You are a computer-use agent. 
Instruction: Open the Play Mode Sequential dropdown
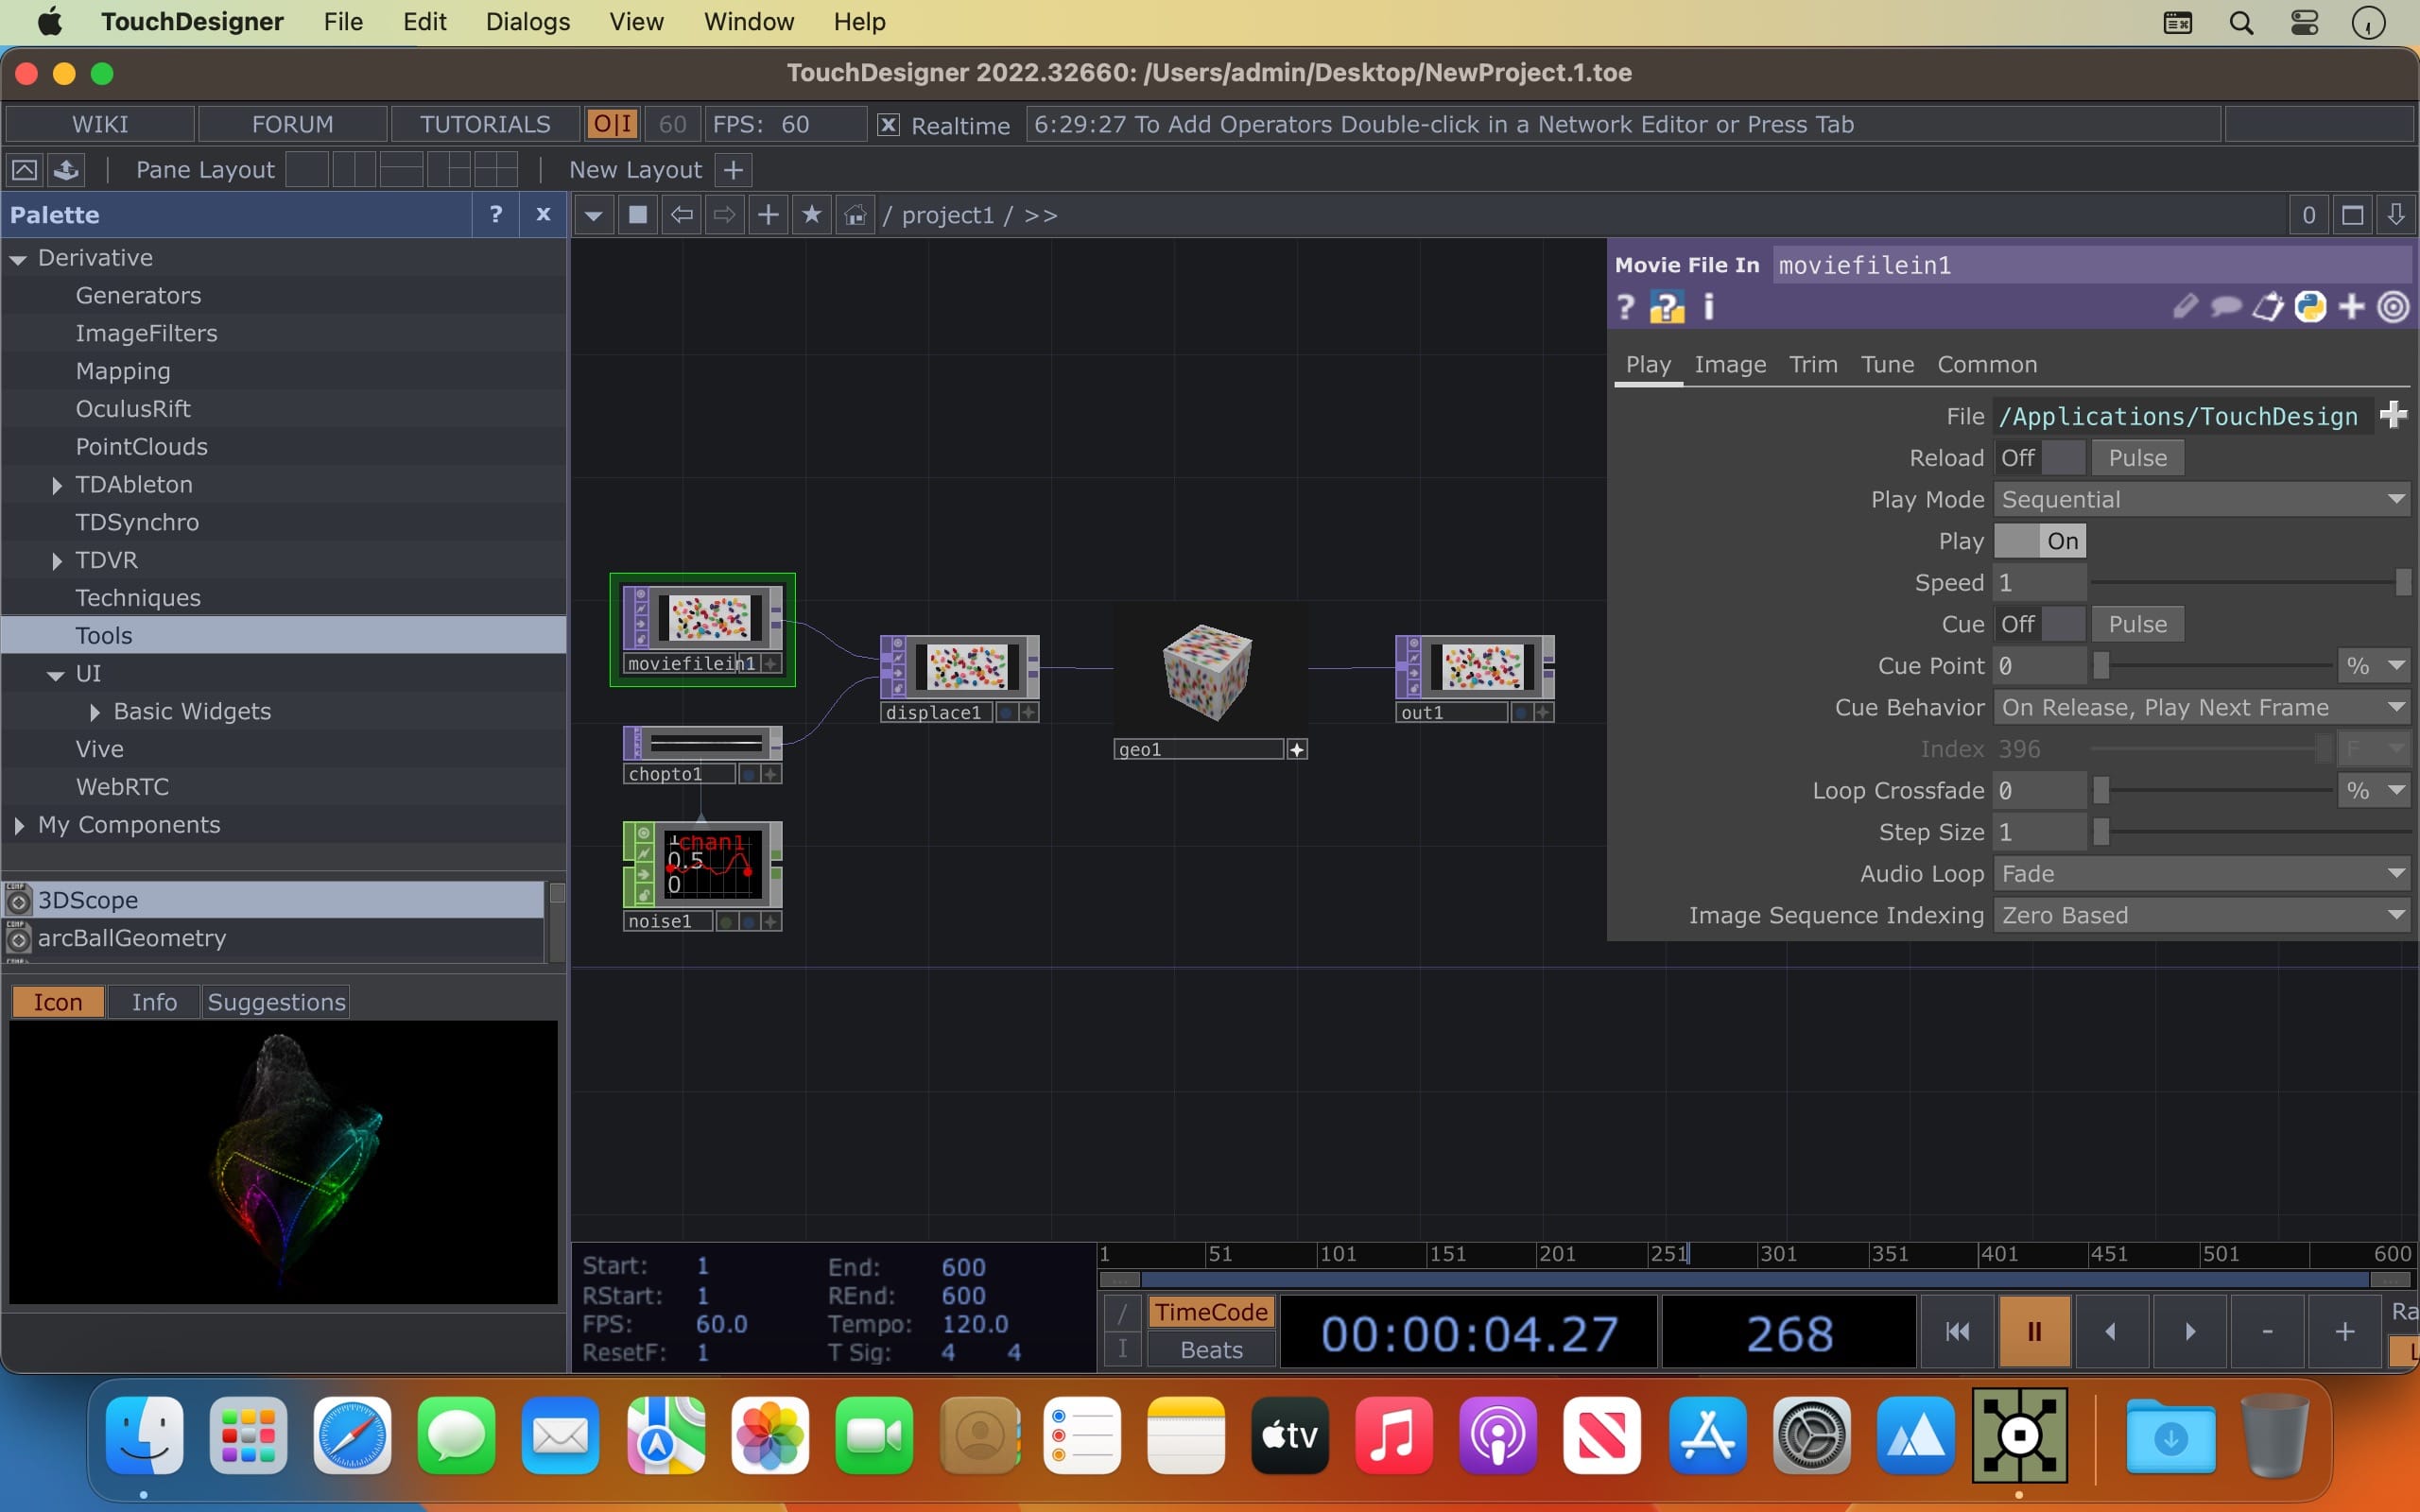click(2201, 499)
